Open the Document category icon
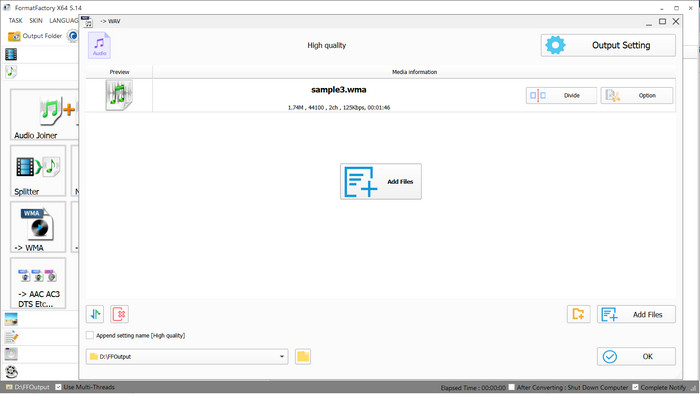700x394 pixels. point(11,337)
